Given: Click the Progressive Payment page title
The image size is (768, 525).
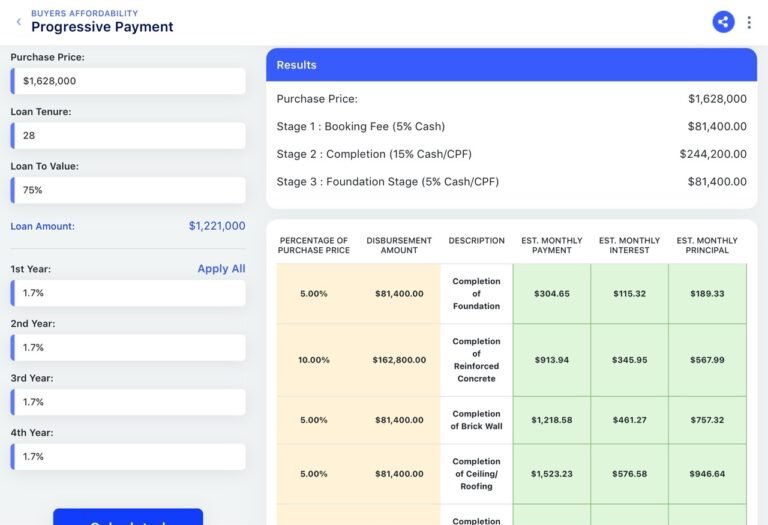Looking at the screenshot, I should [102, 27].
